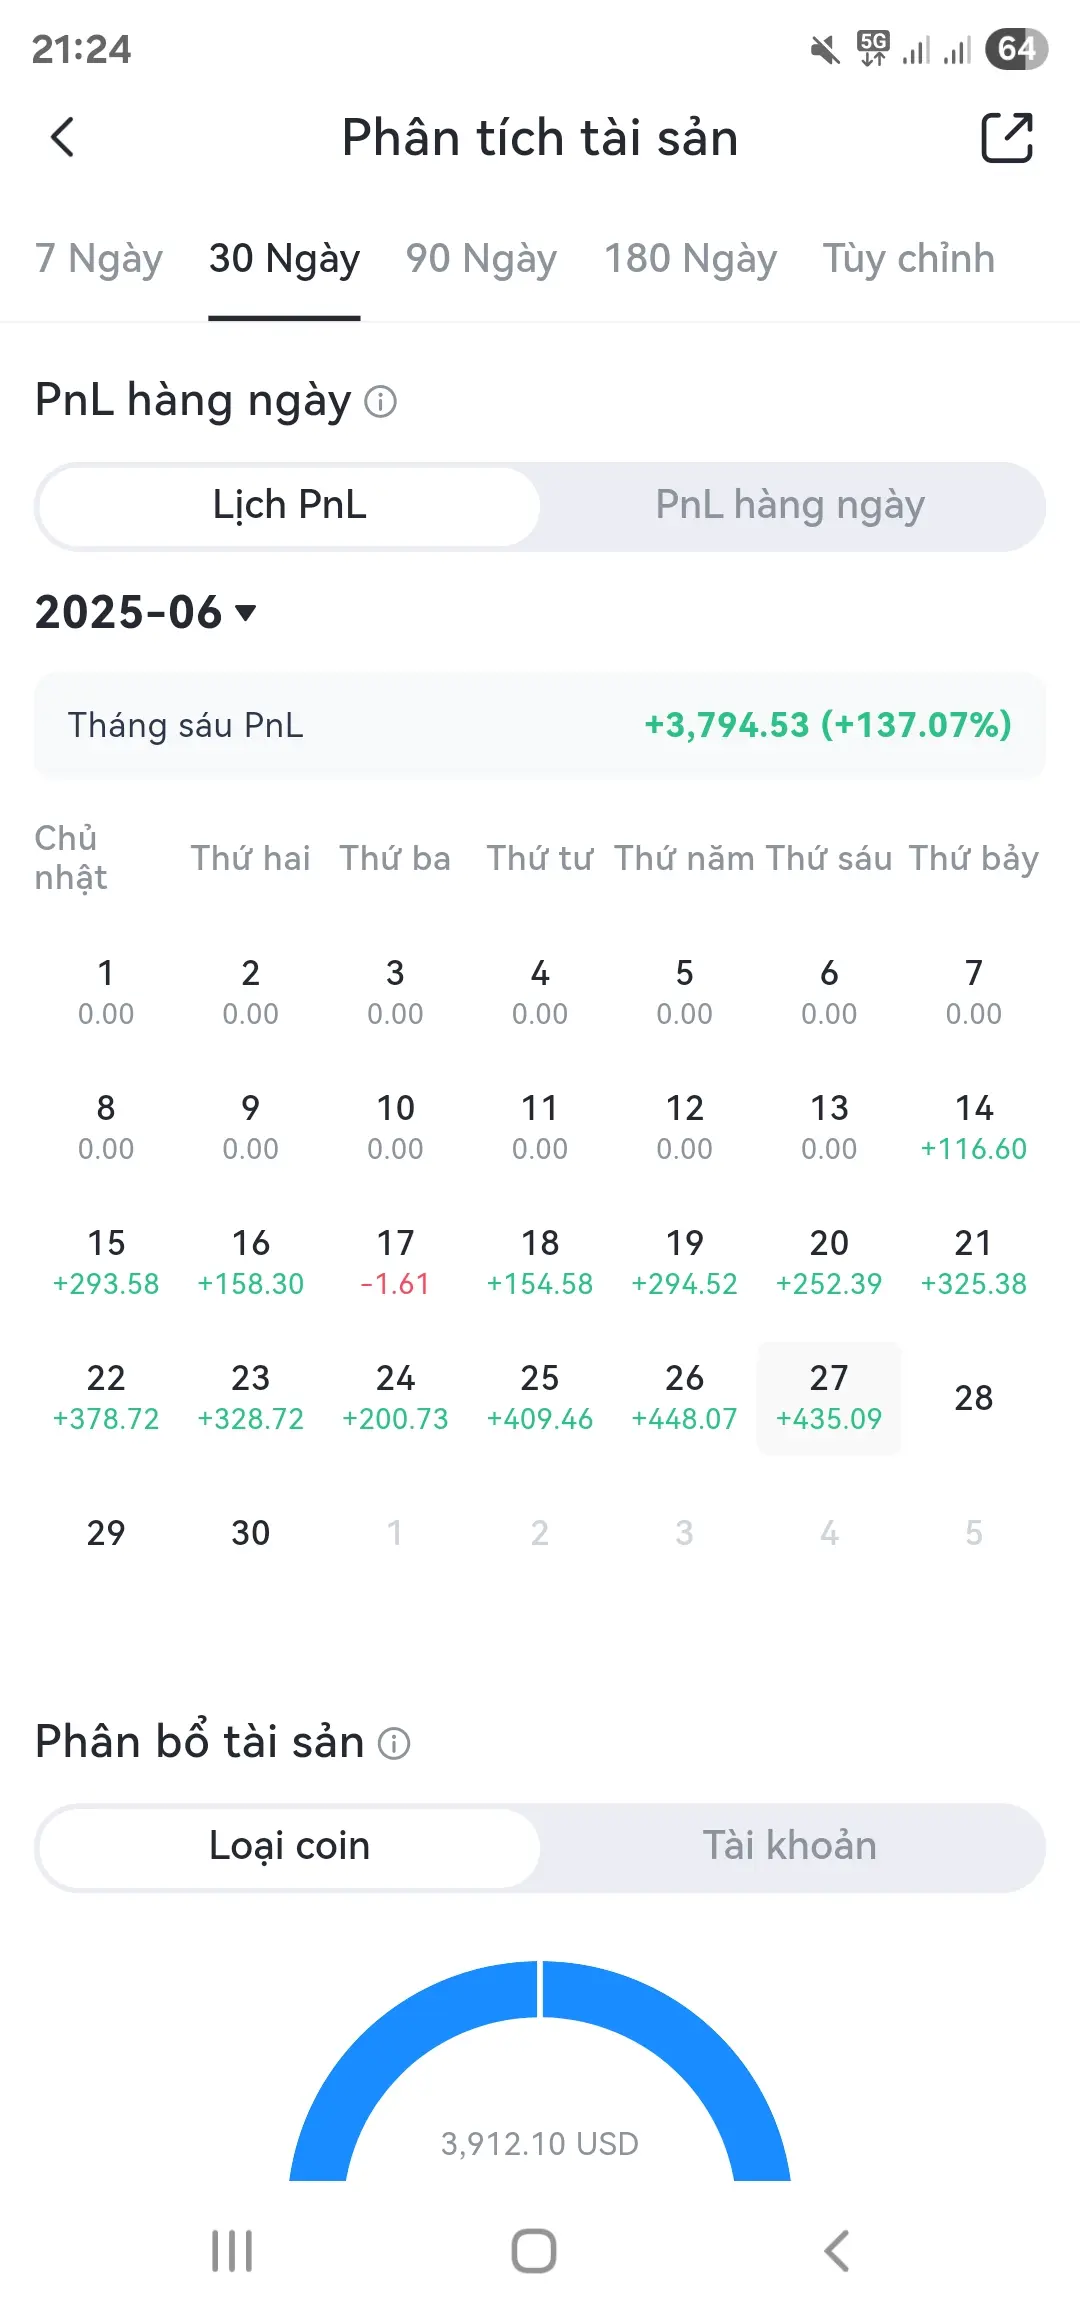The image size is (1080, 2316).
Task: Switch to Lịch PnL view
Action: click(290, 506)
